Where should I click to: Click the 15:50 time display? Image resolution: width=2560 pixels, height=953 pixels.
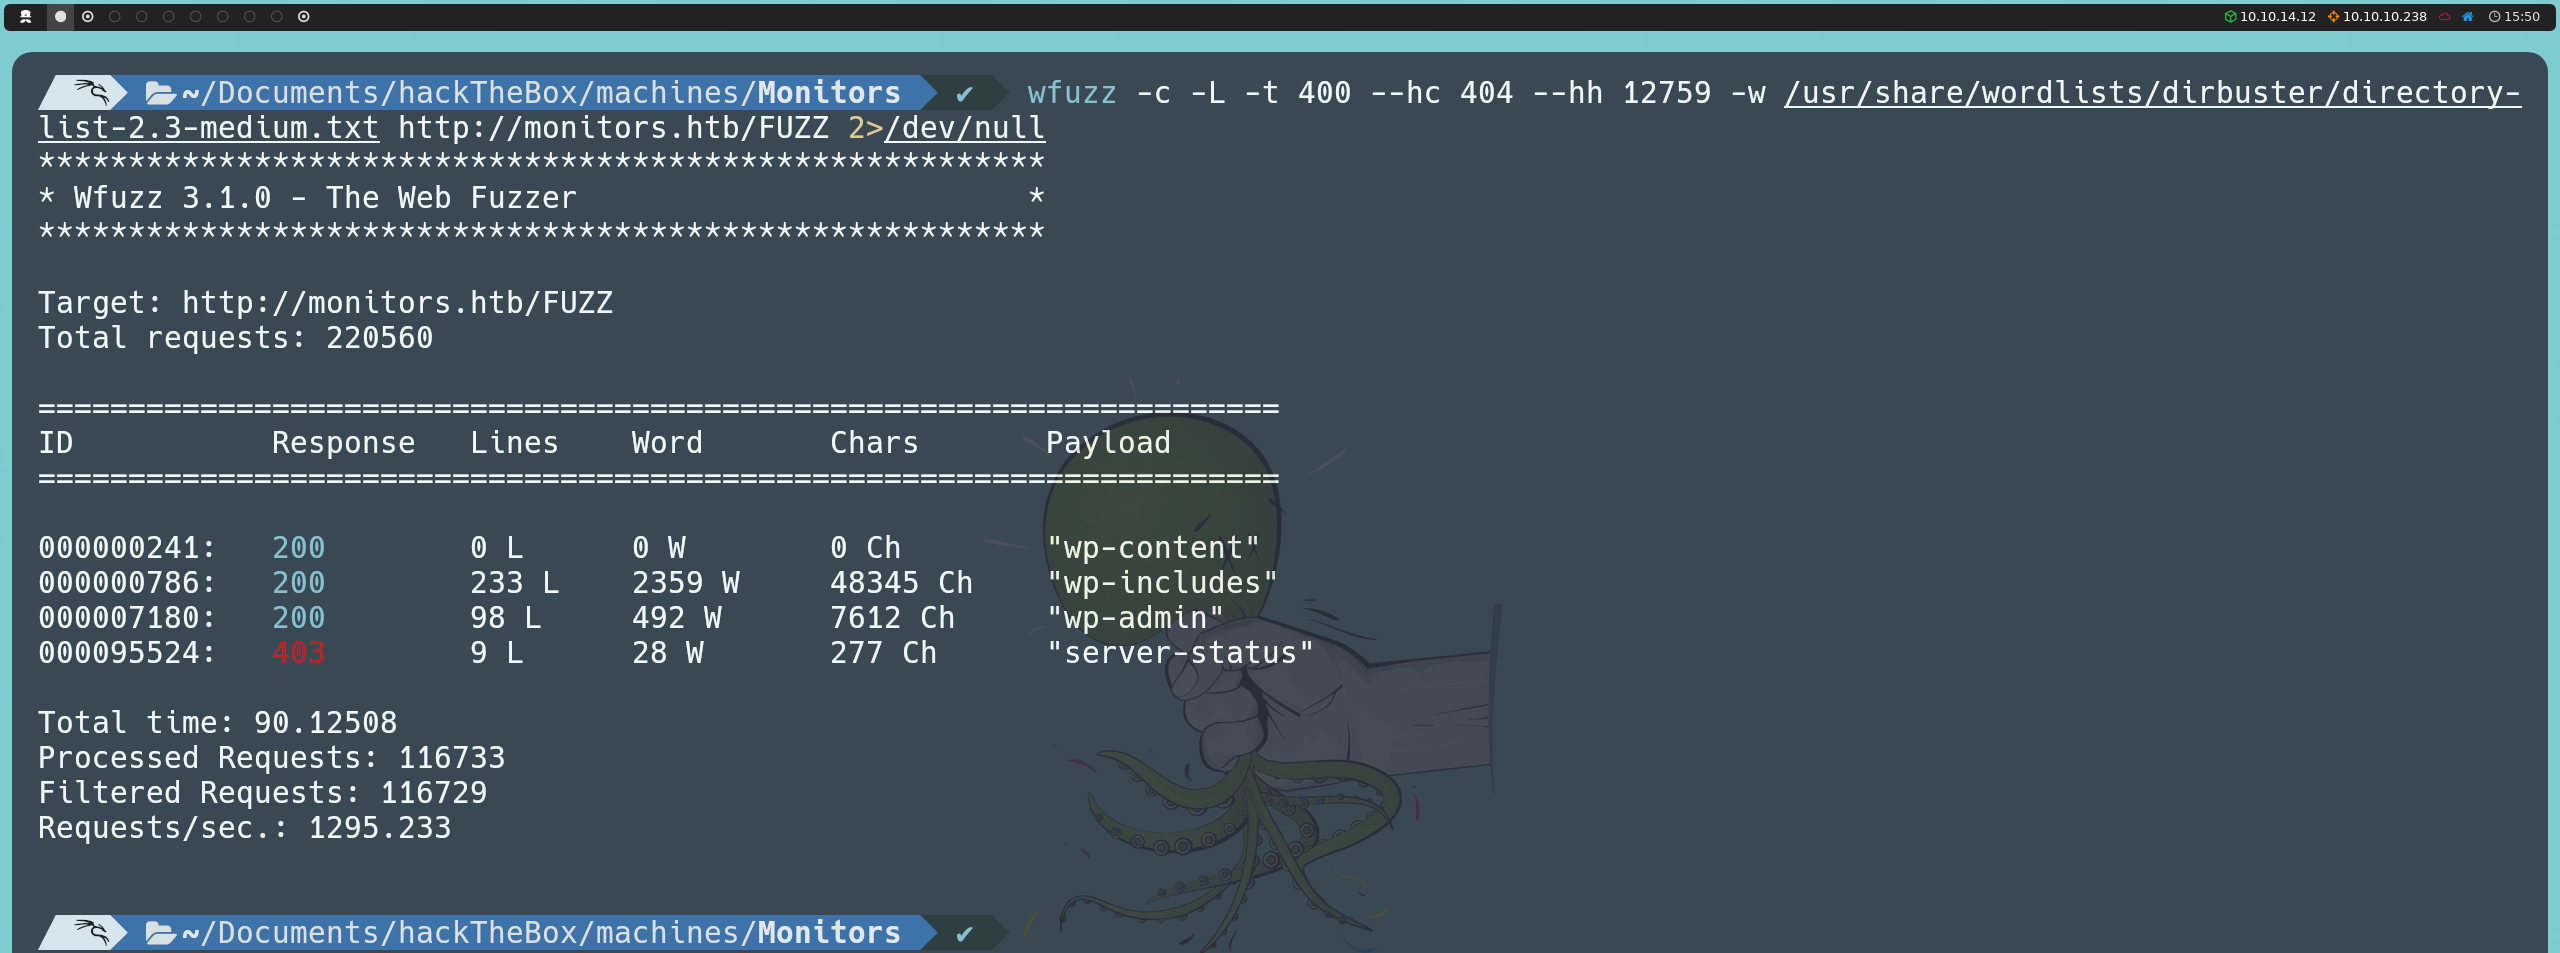point(2521,17)
